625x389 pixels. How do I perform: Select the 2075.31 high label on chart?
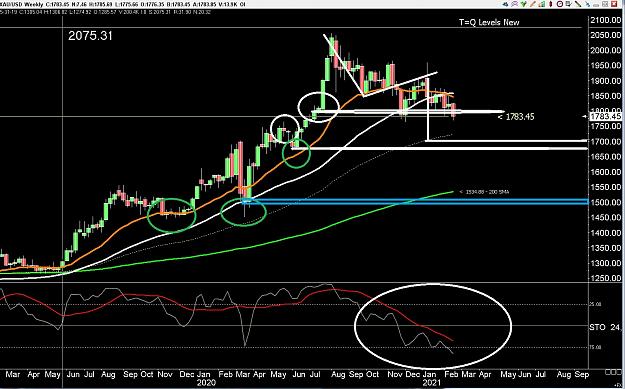90,36
